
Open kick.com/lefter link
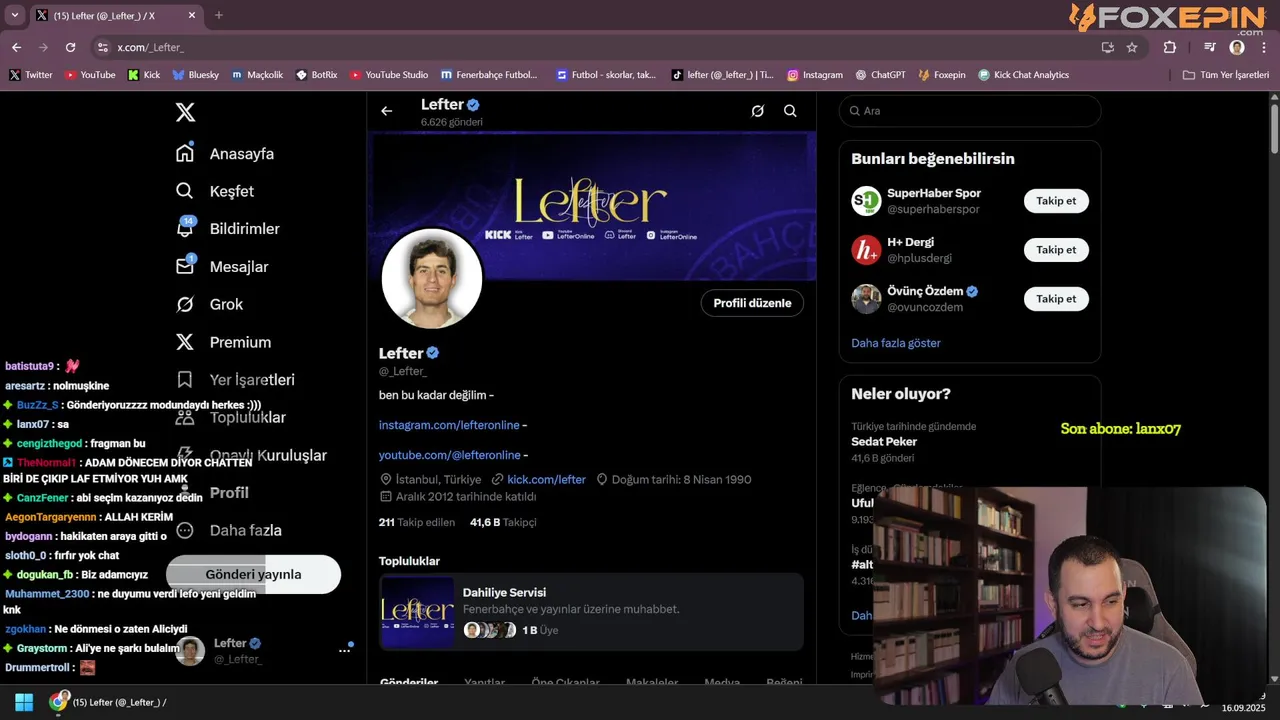coord(546,480)
